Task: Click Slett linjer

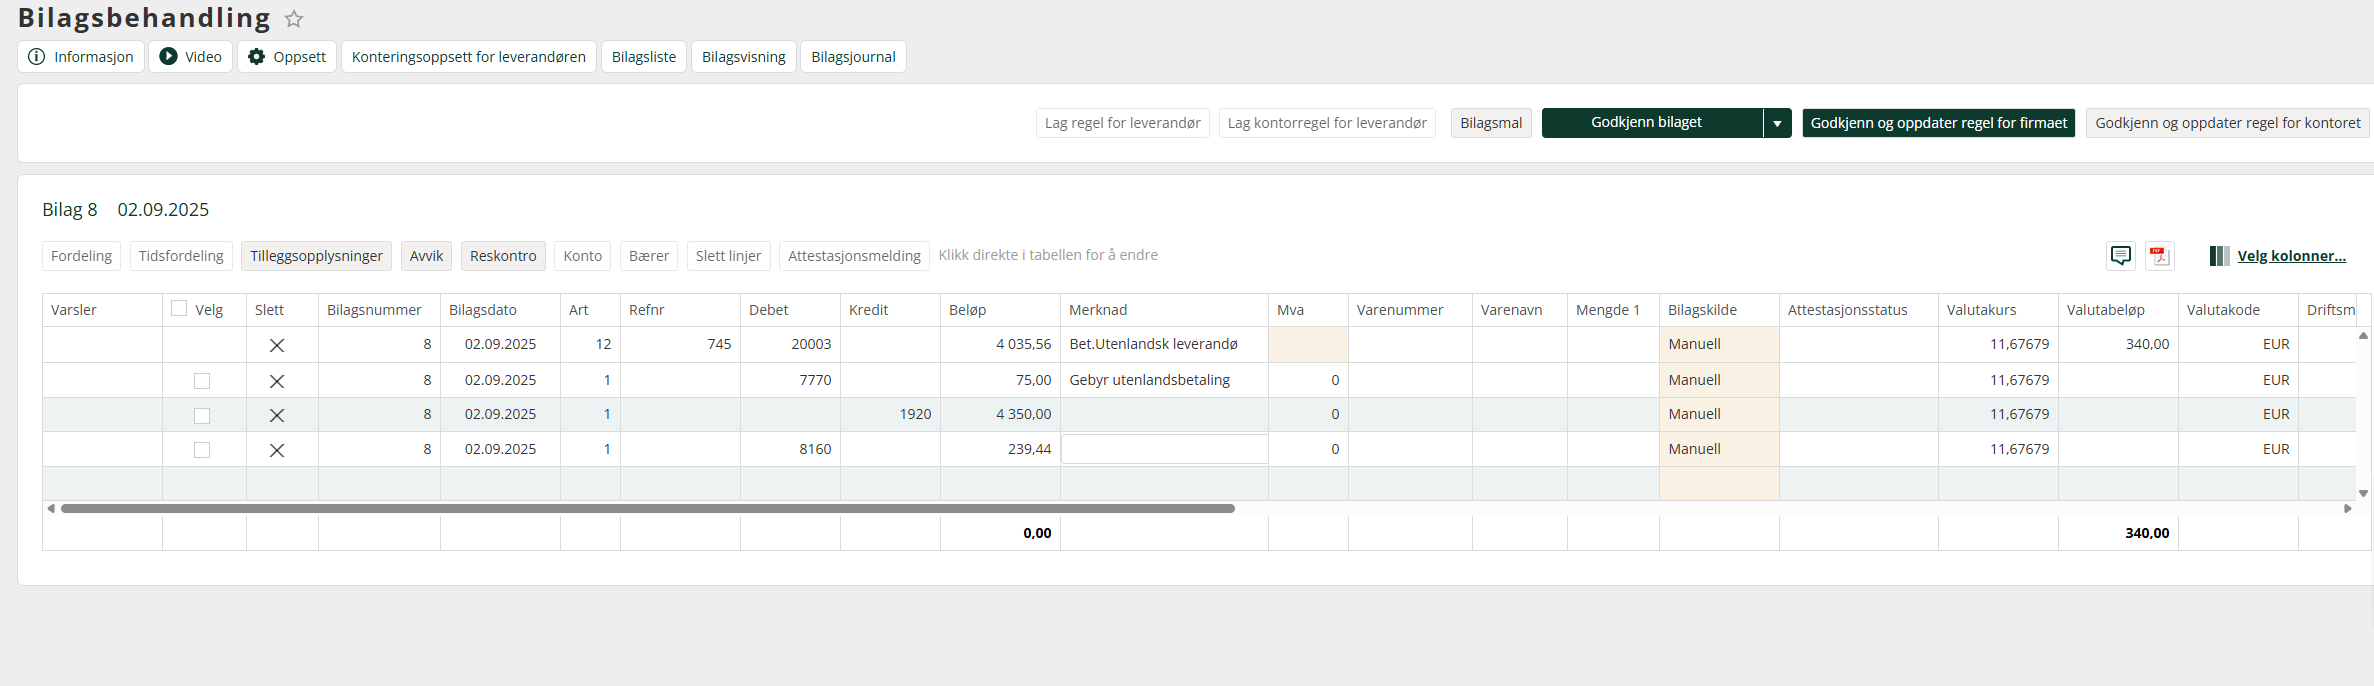Action: coord(728,256)
